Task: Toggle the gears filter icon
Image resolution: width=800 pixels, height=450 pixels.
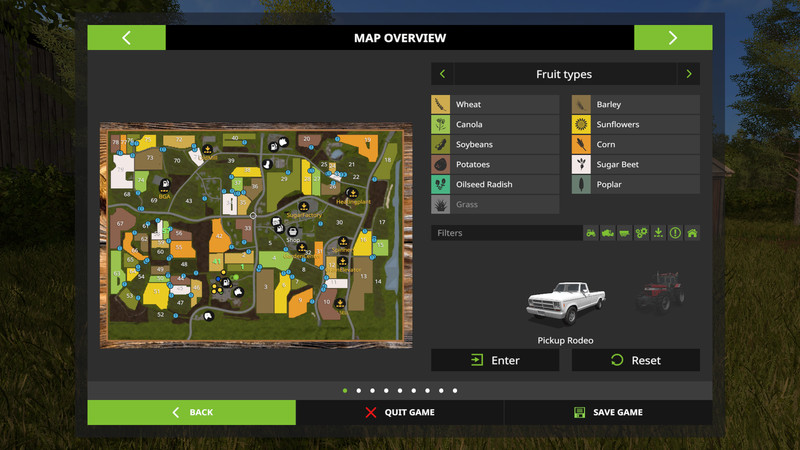Action: pos(642,233)
